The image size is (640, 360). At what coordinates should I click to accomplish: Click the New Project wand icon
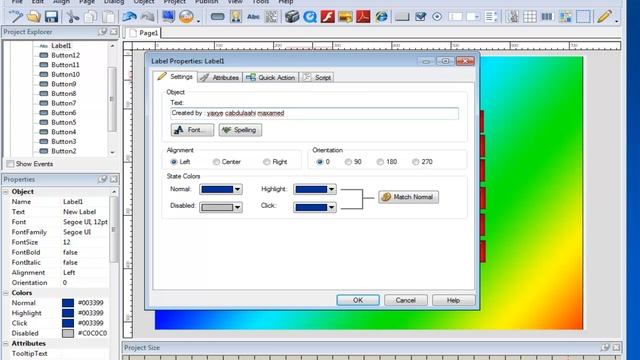pyautogui.click(x=16, y=17)
